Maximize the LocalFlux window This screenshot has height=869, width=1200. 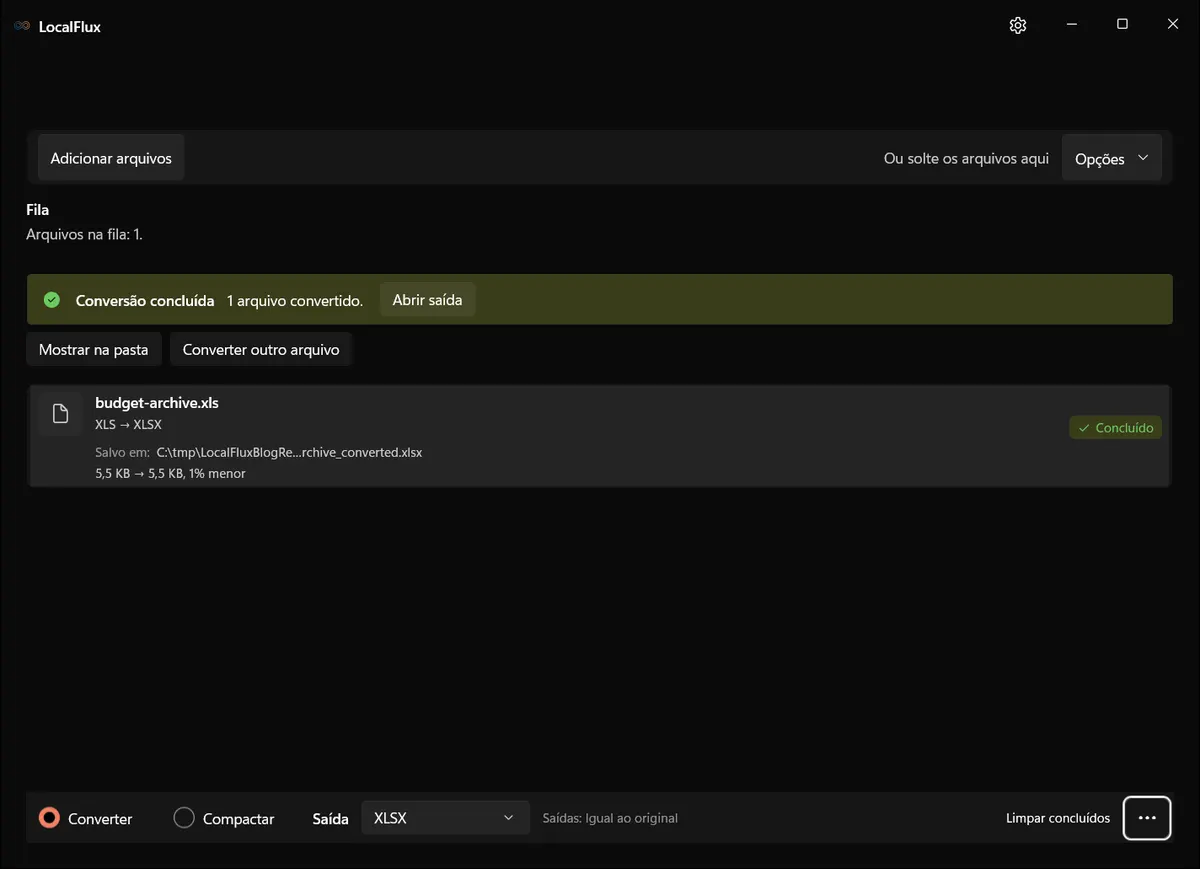click(1122, 25)
